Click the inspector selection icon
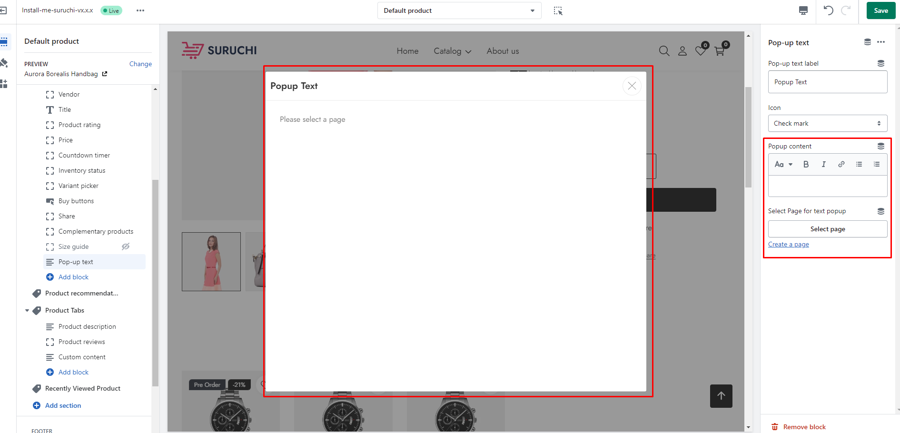Viewport: 900px width, 433px height. [558, 11]
